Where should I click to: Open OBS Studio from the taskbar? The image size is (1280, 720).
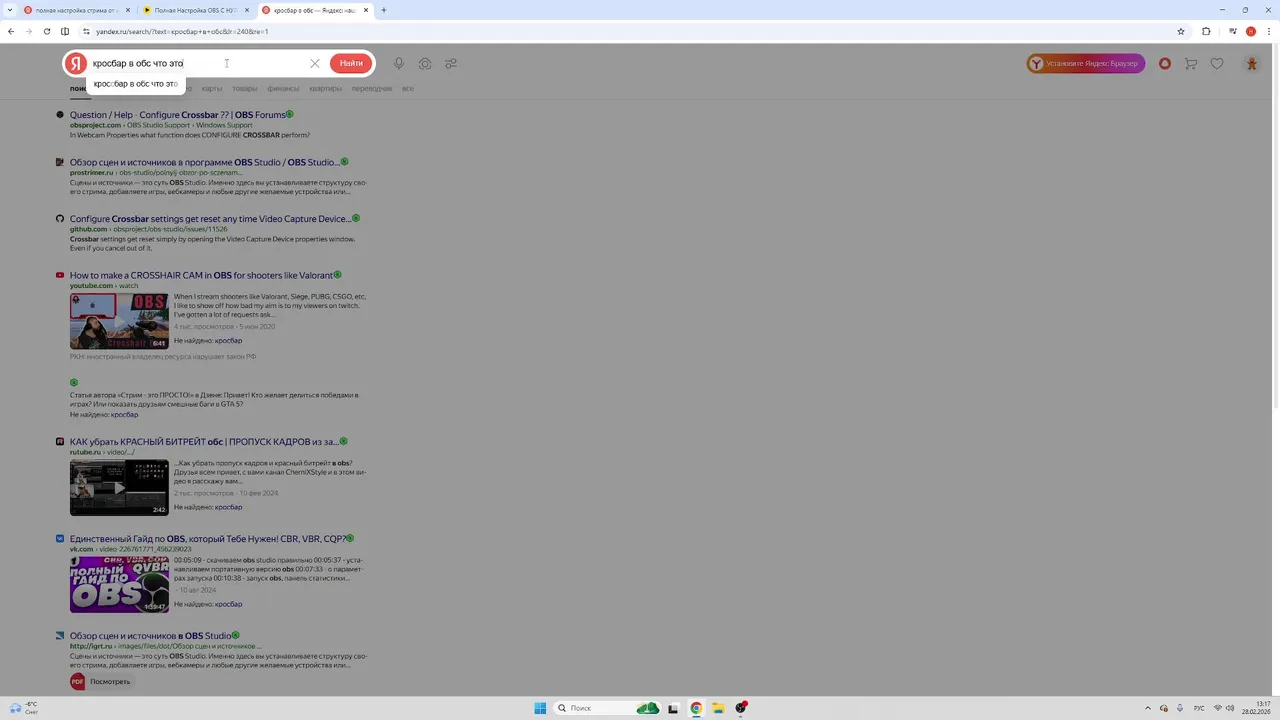pyautogui.click(x=741, y=708)
